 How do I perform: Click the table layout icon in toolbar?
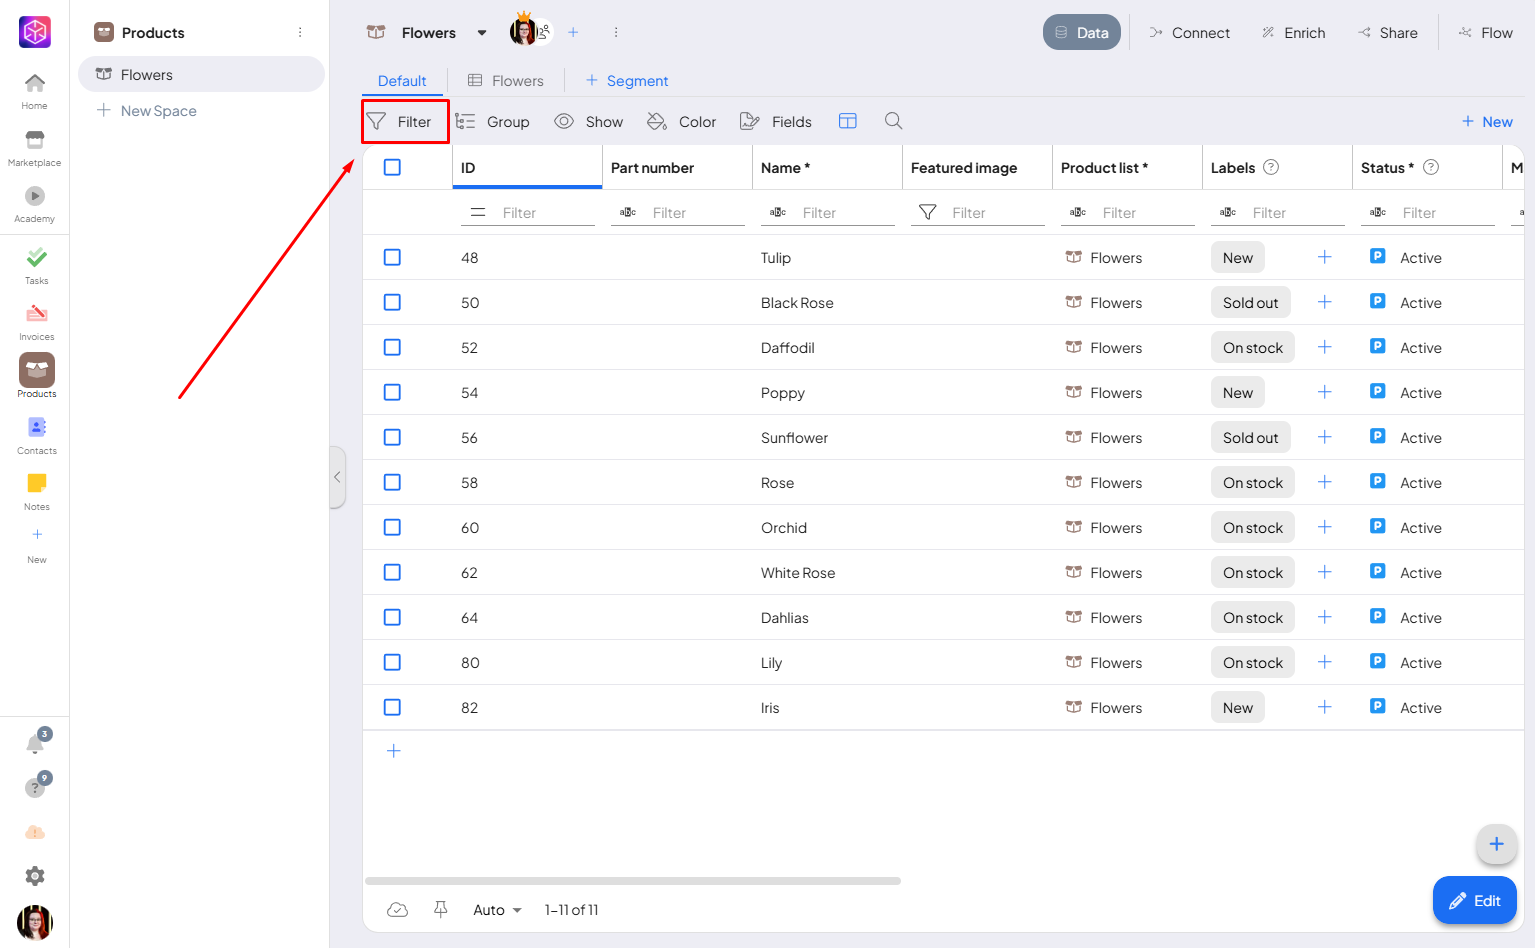tap(847, 121)
